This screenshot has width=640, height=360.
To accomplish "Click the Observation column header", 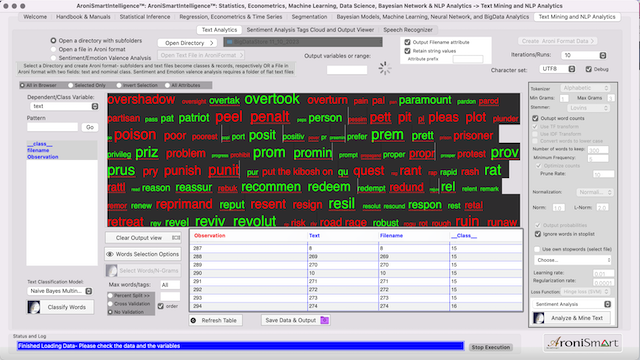I will 210,236.
